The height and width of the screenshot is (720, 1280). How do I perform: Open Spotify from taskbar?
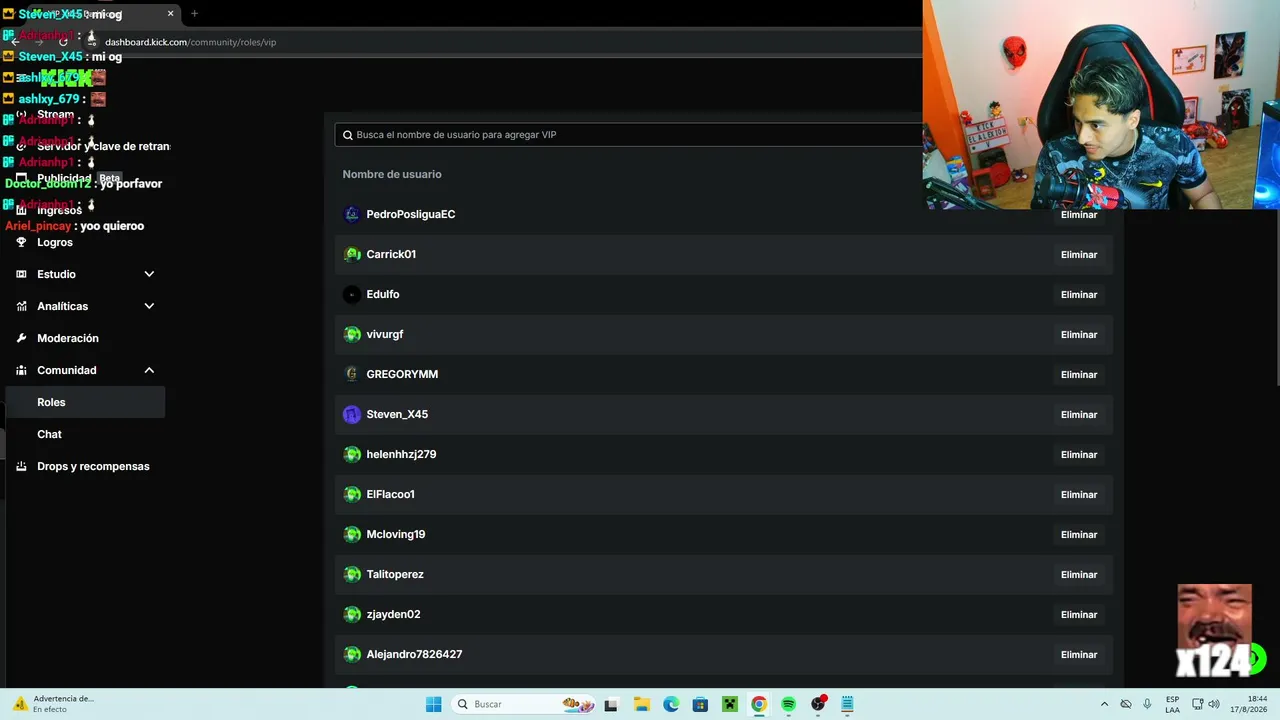point(788,704)
